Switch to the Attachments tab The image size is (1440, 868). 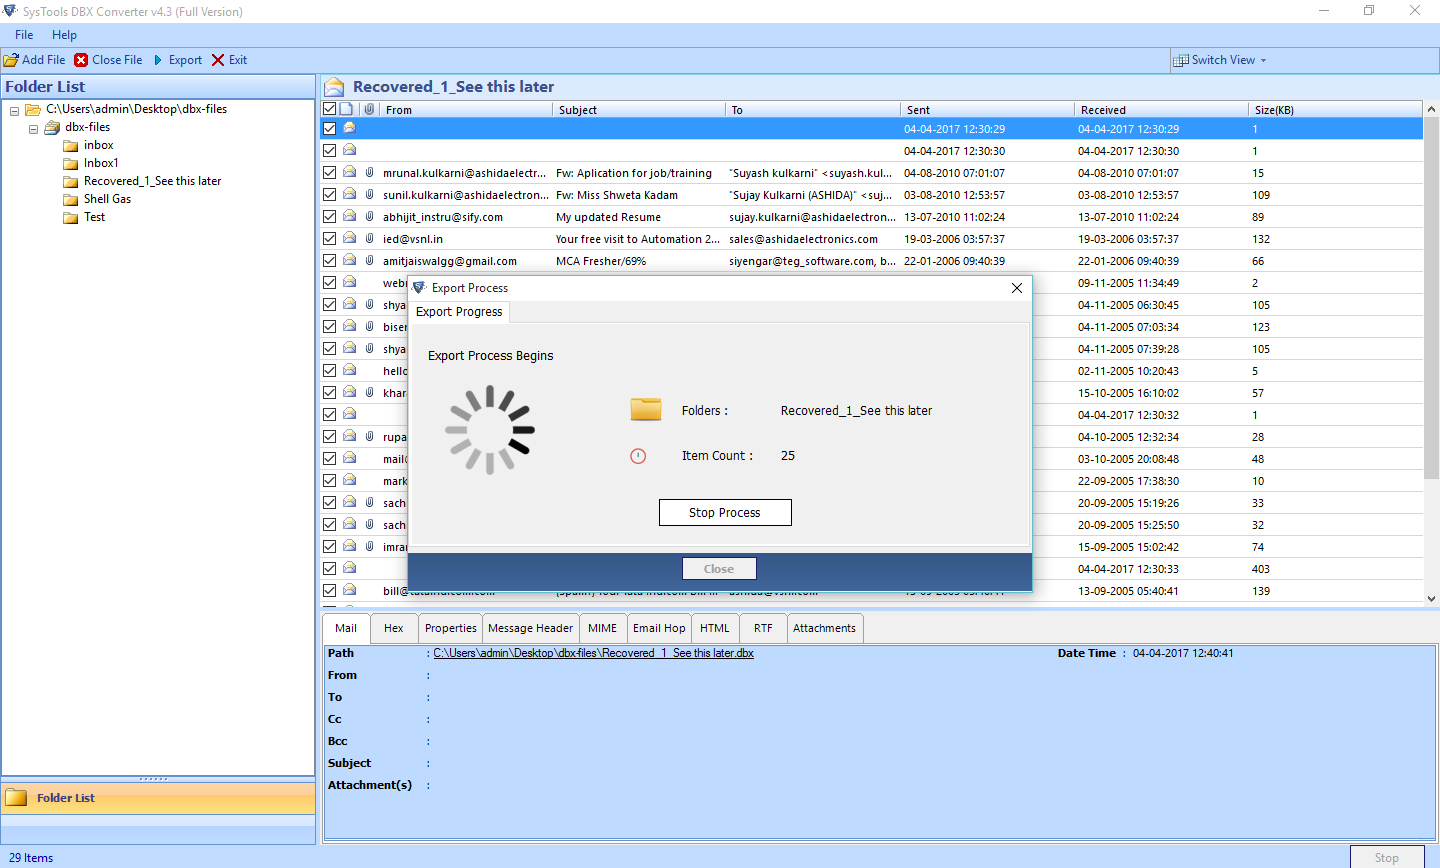click(x=824, y=628)
